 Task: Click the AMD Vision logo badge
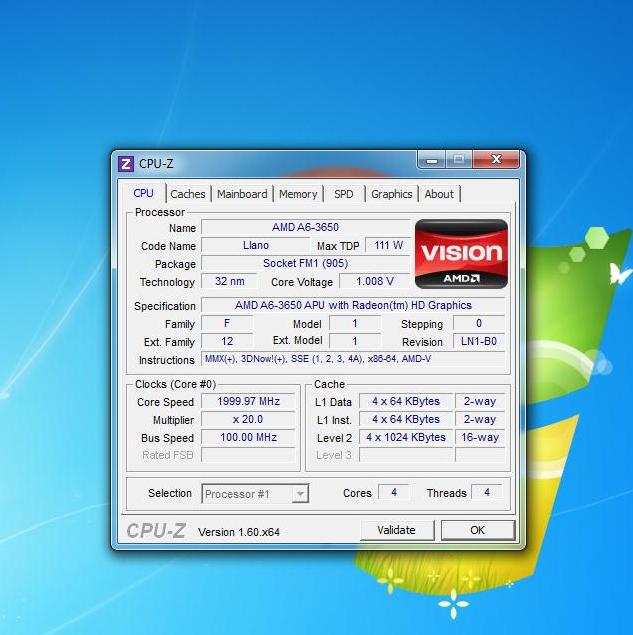pyautogui.click(x=461, y=254)
